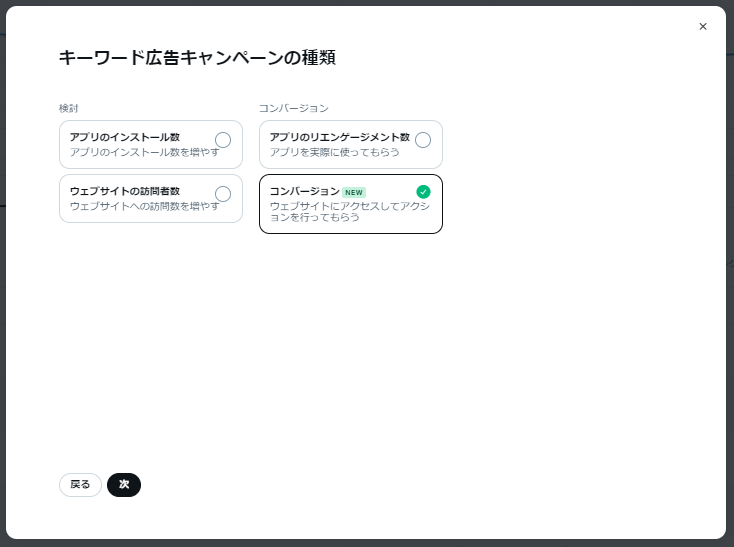Image resolution: width=734 pixels, height=547 pixels.
Task: Select the アプリのリエンゲージメント数 radio button
Action: (x=423, y=140)
